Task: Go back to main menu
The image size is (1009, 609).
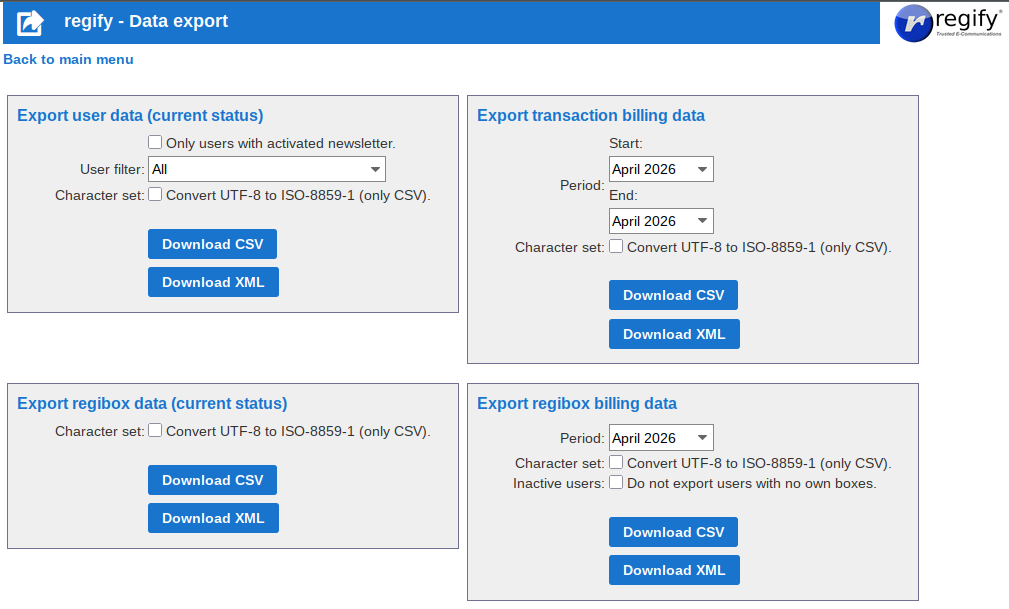Action: 68,59
